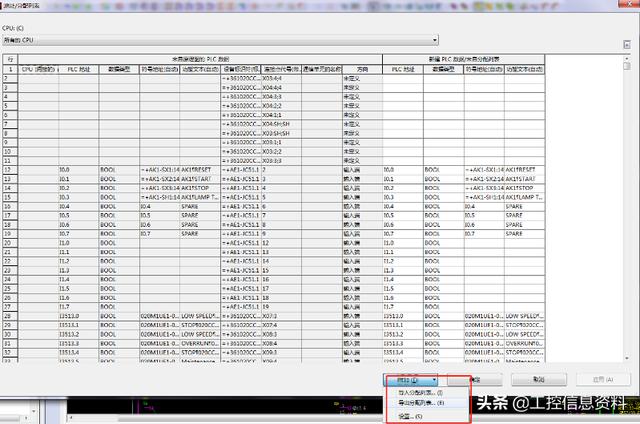Select right-side STOP function text in row 14
The width and height of the screenshot is (640, 424).
(x=524, y=188)
